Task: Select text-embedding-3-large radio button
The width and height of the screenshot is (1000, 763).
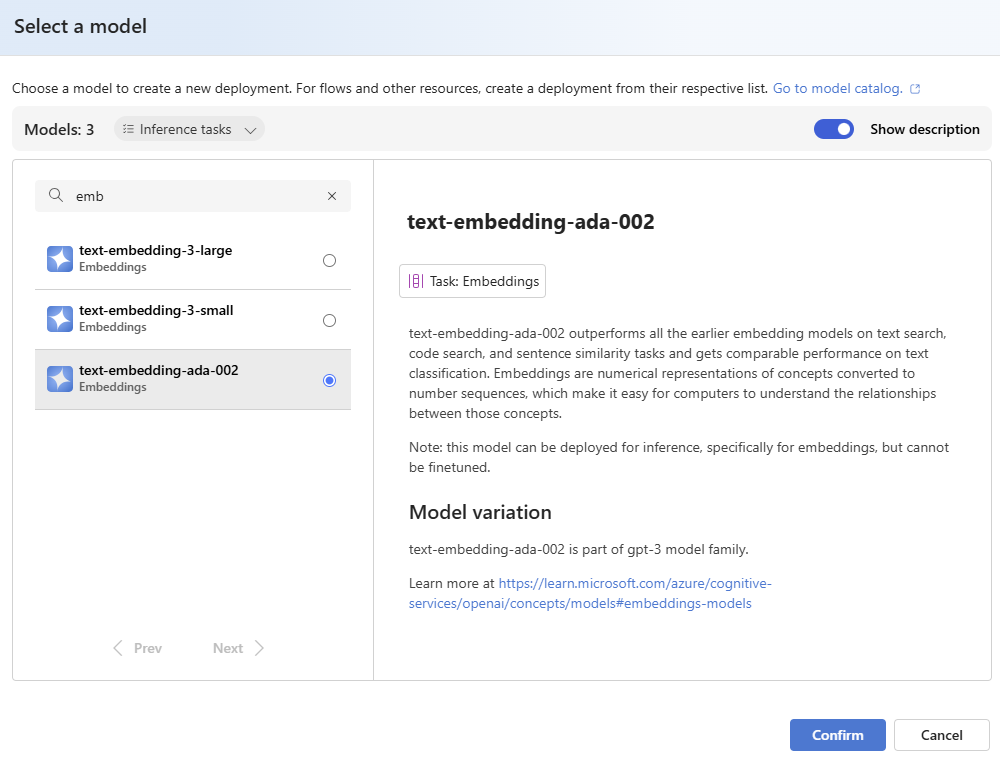Action: click(329, 260)
